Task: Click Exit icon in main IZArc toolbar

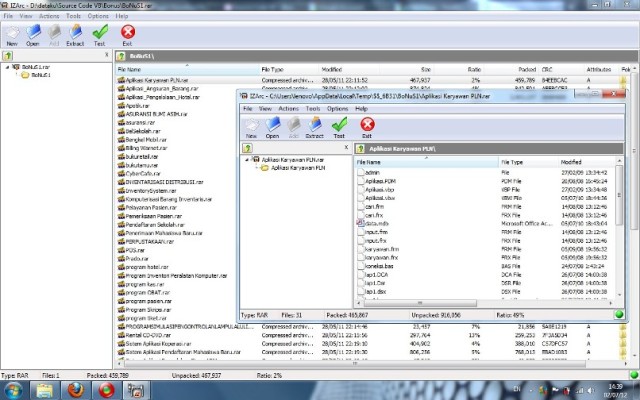Action: point(128,35)
